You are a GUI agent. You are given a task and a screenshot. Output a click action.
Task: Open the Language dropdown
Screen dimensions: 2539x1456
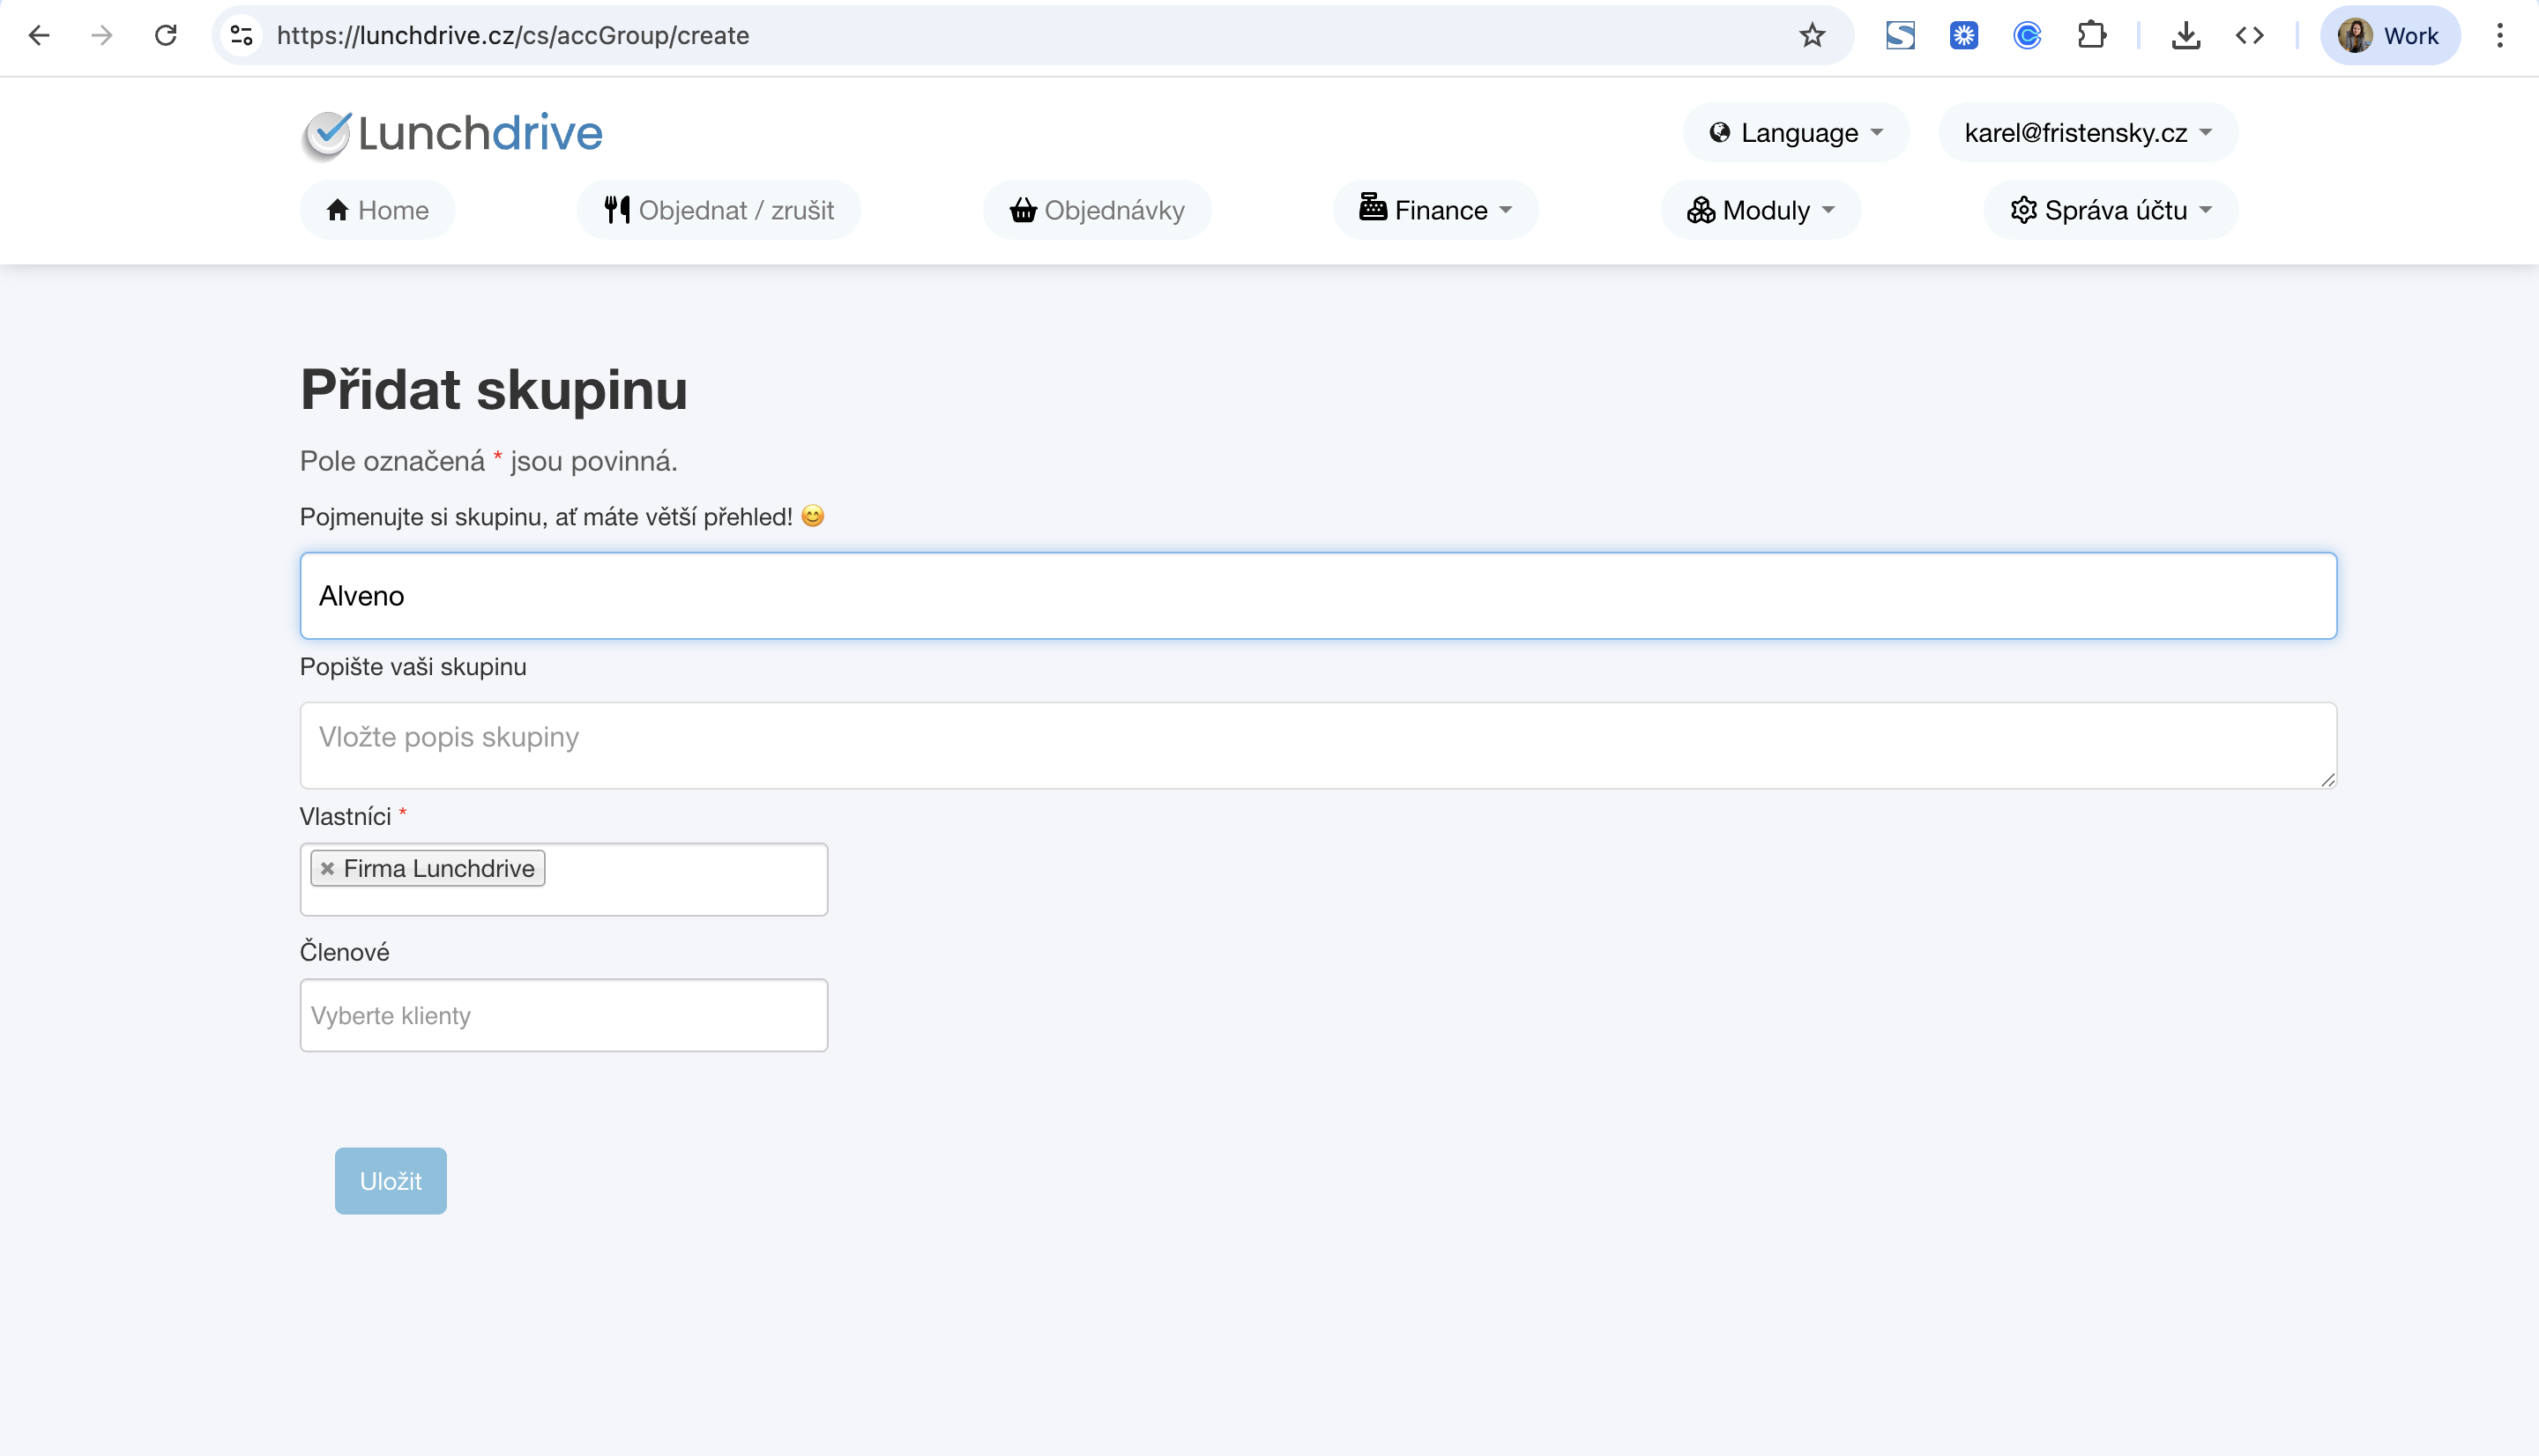(x=1796, y=133)
